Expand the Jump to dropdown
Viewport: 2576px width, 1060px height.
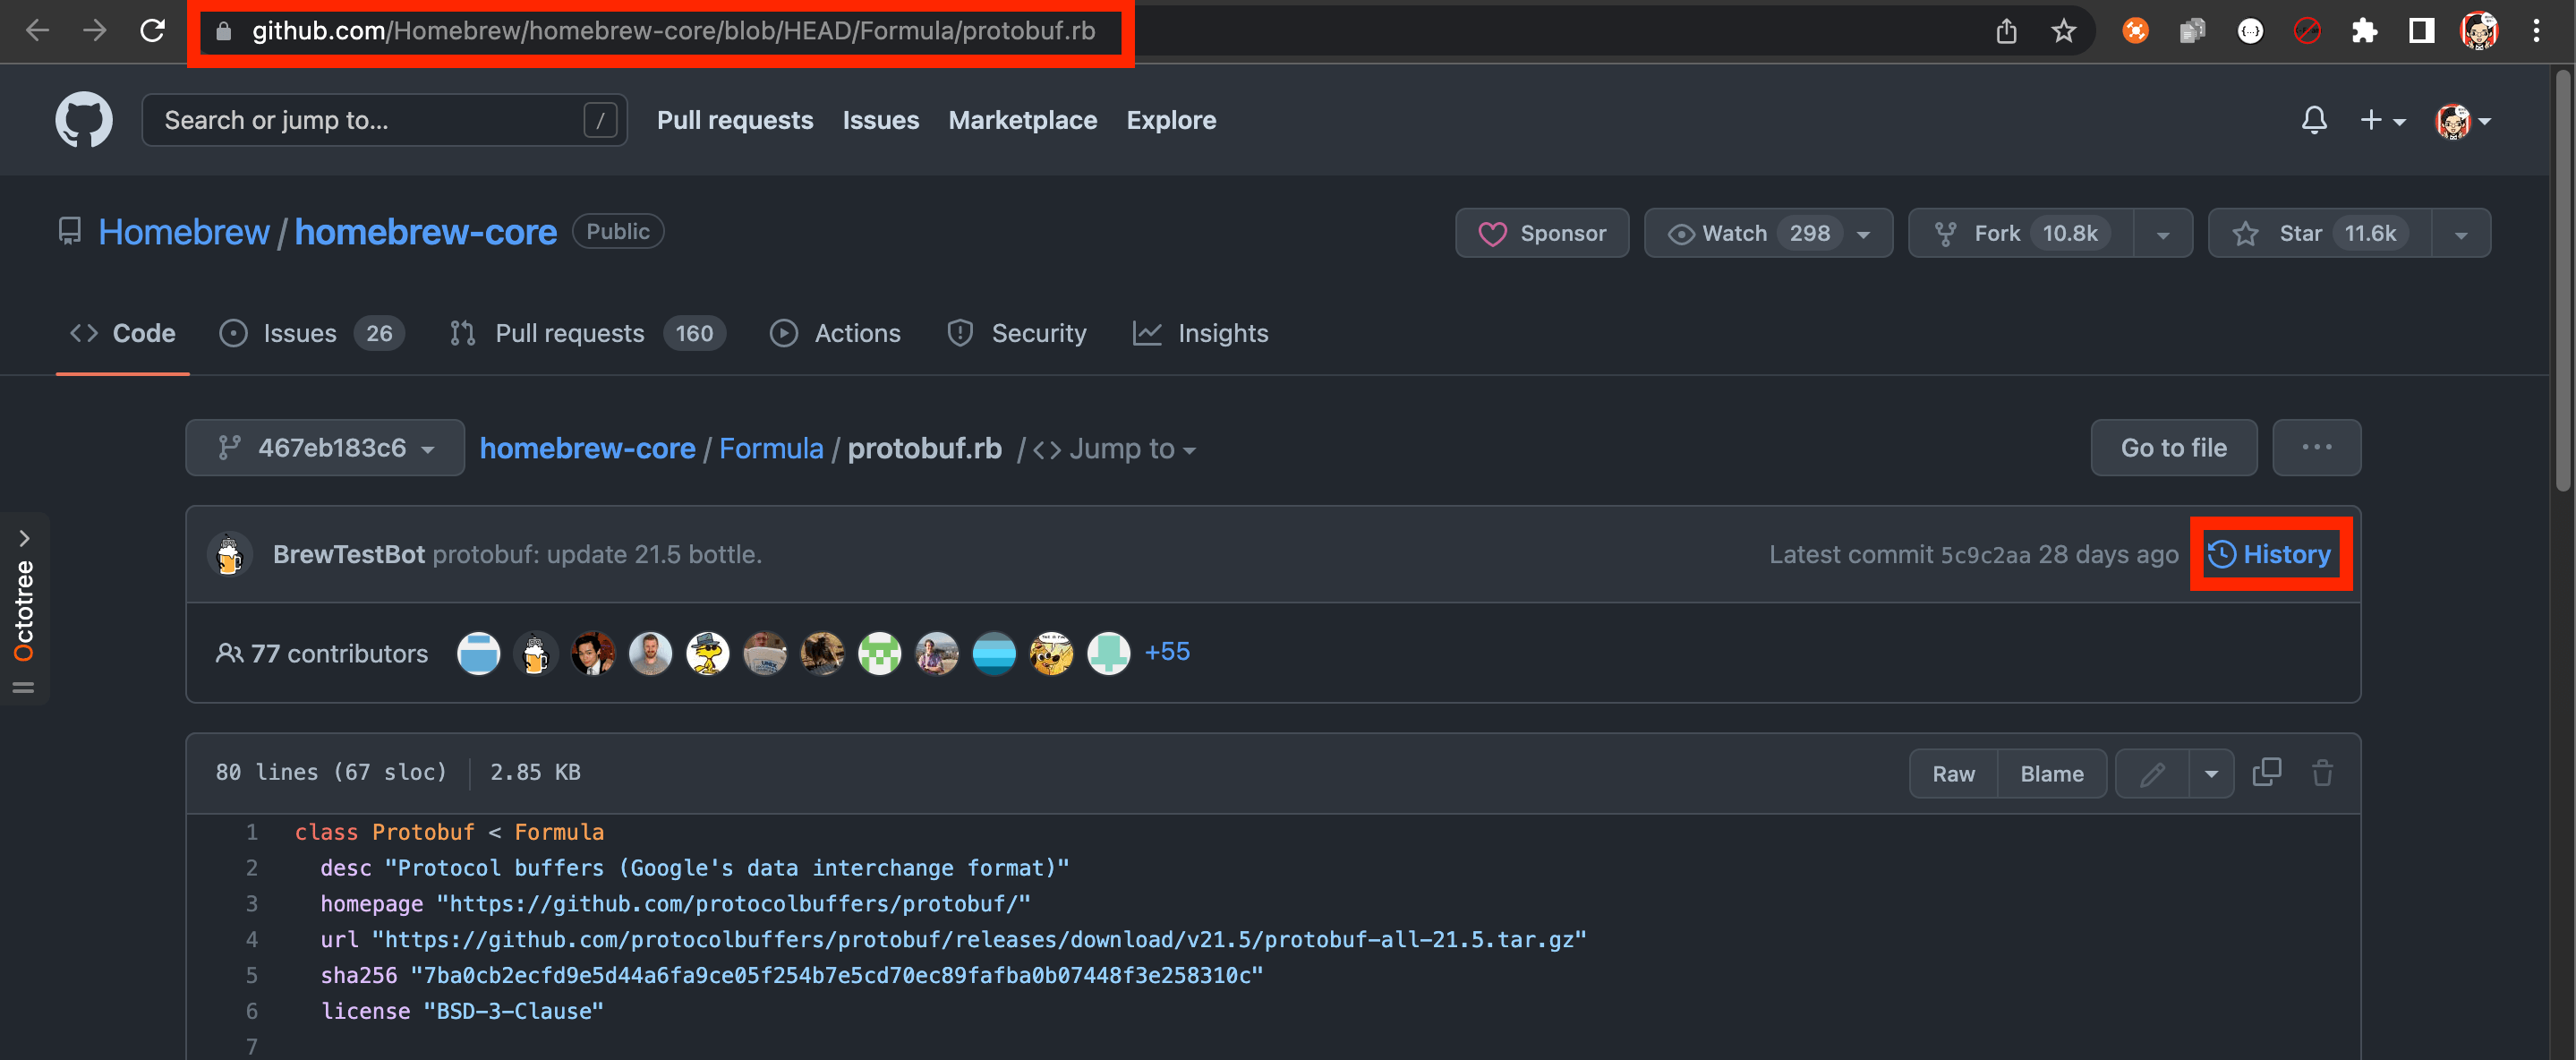click(1115, 450)
